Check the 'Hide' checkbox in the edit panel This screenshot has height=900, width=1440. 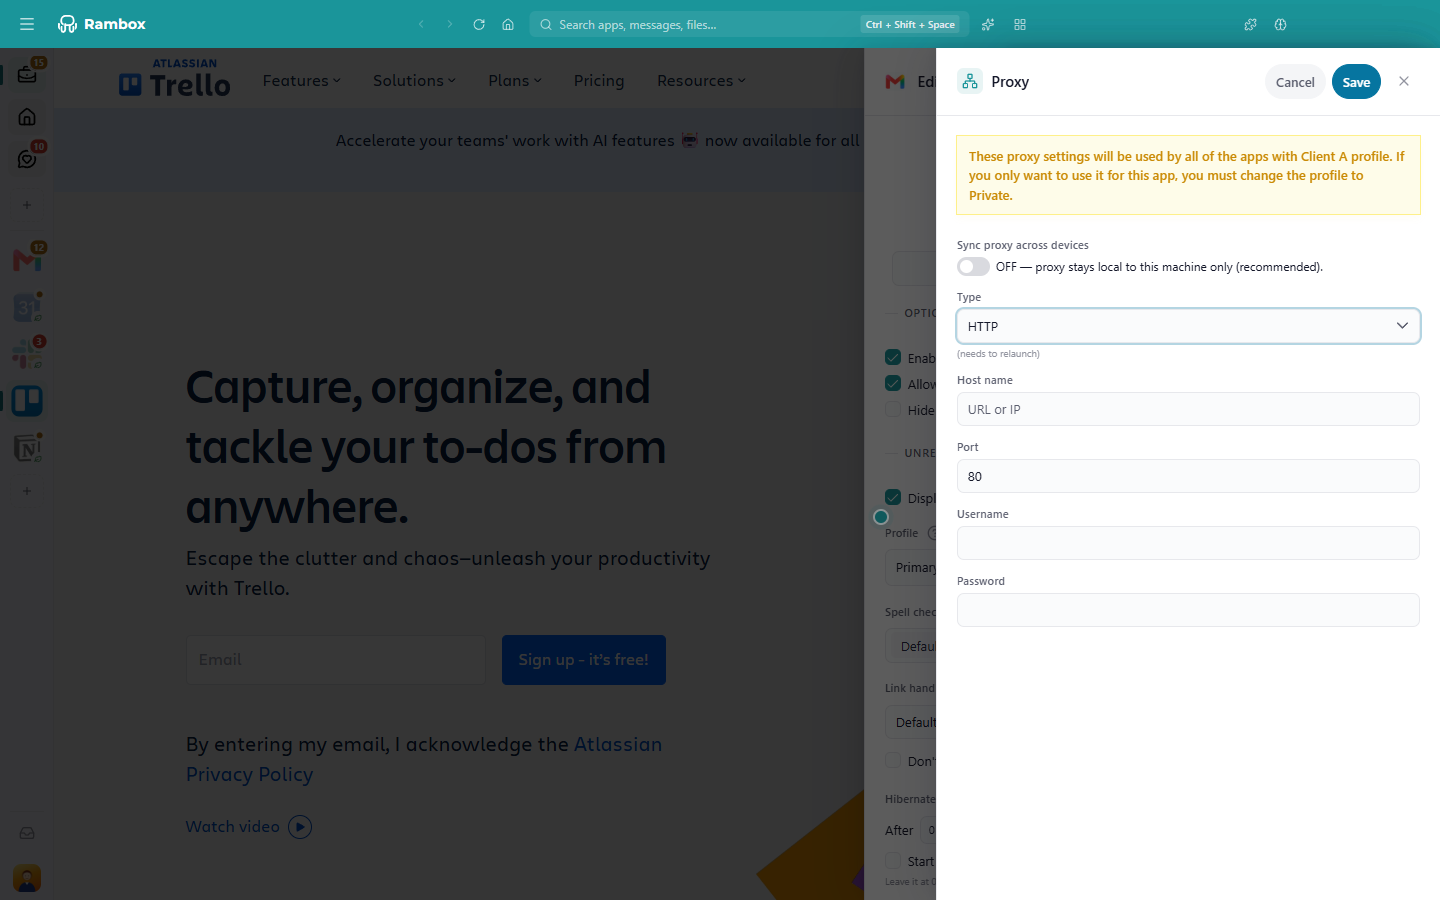tap(893, 409)
